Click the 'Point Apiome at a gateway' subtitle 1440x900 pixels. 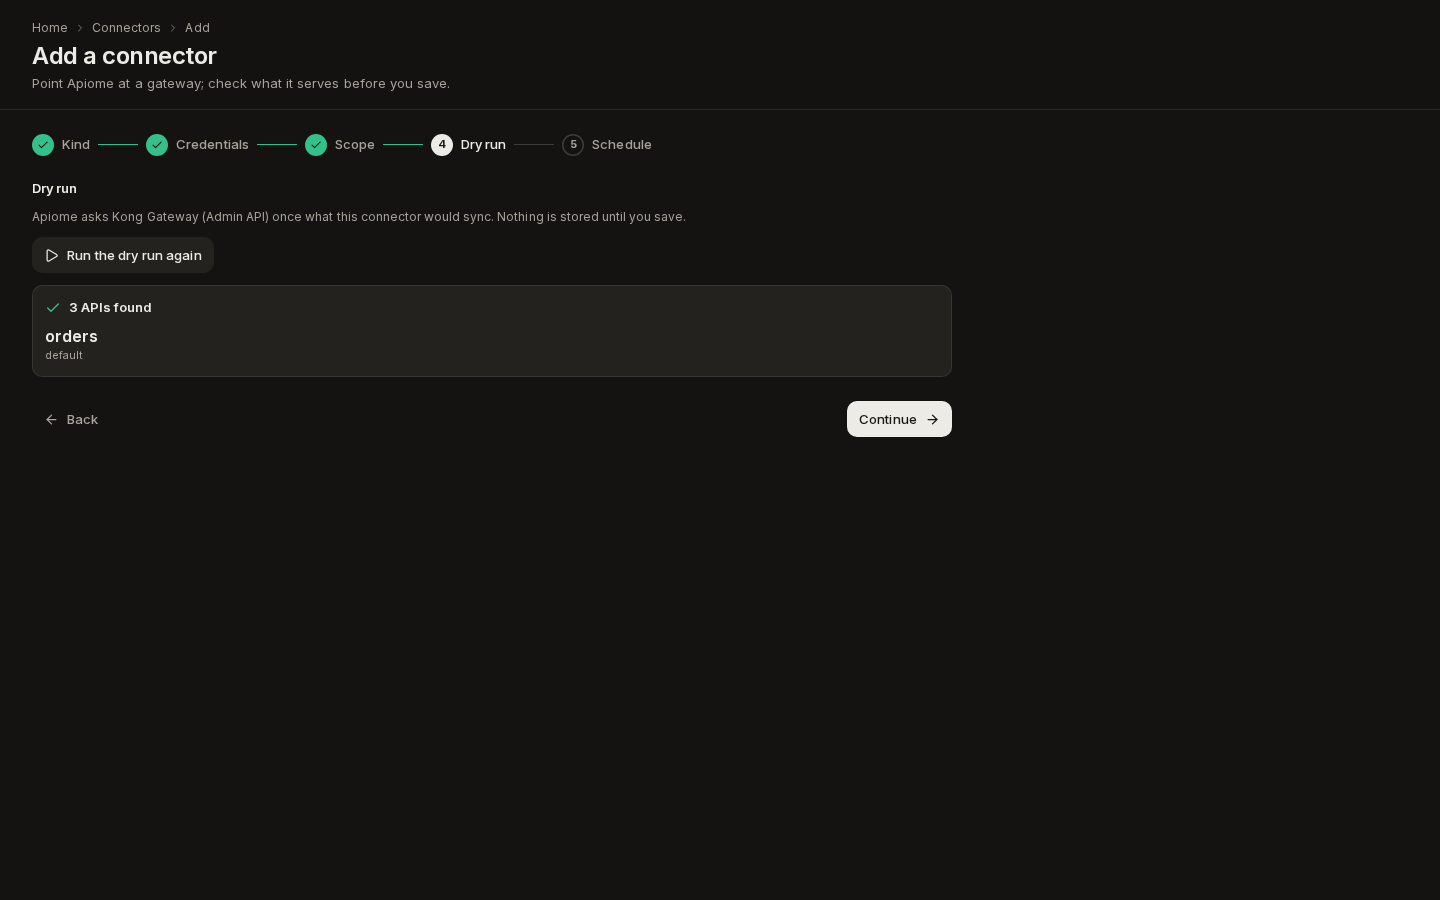click(x=241, y=84)
